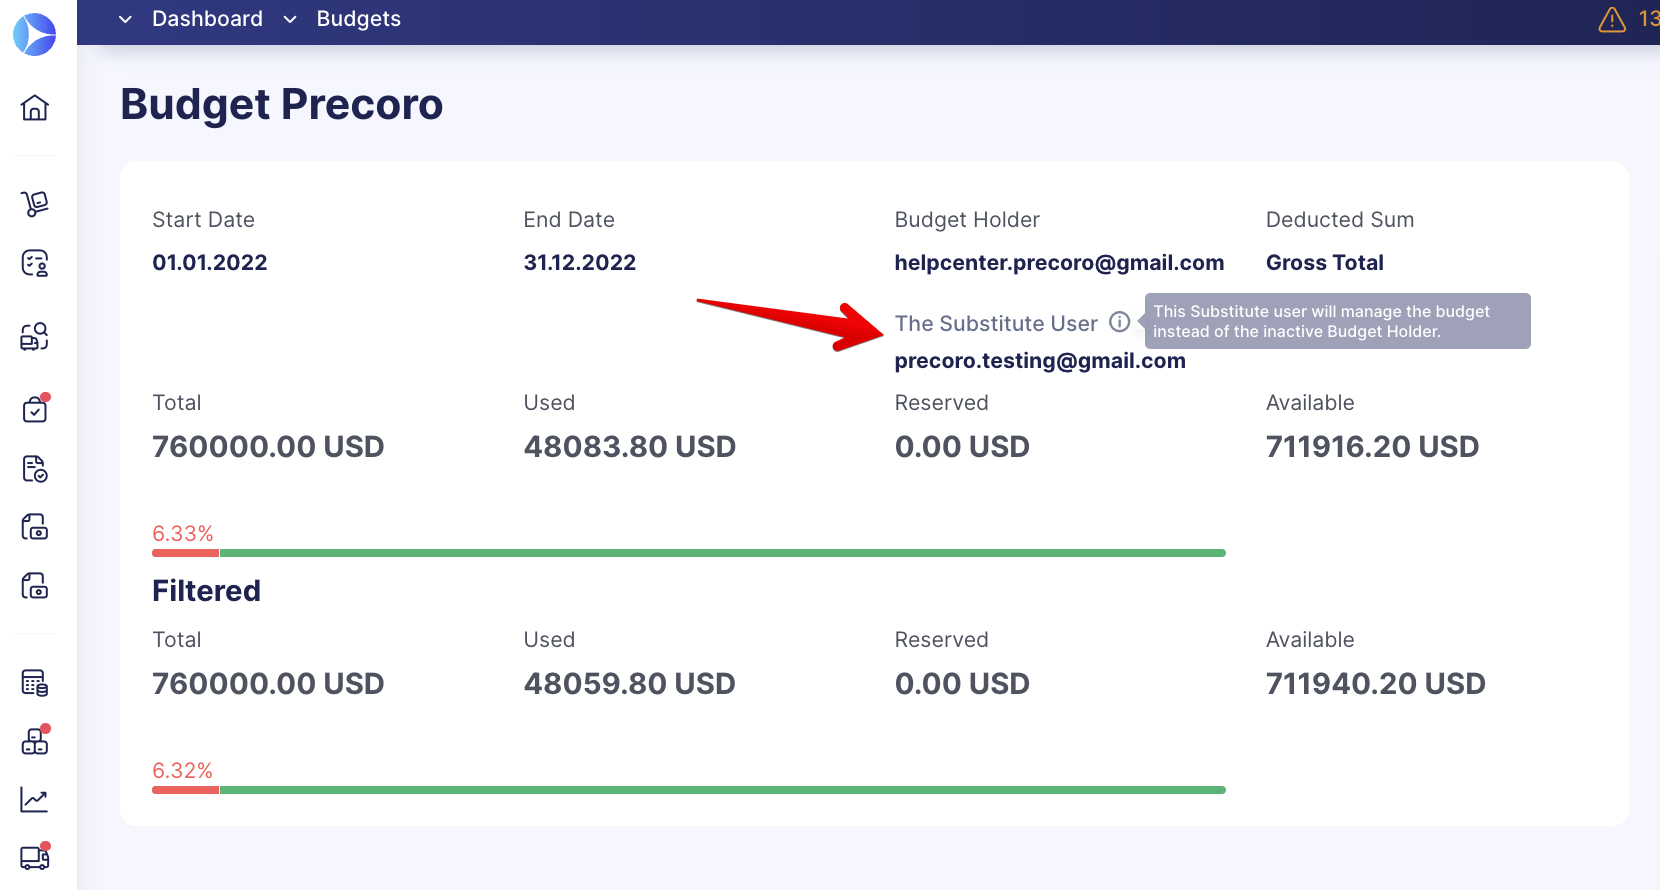The width and height of the screenshot is (1660, 890).
Task: Click the Budget Precoro page title
Action: (x=282, y=104)
